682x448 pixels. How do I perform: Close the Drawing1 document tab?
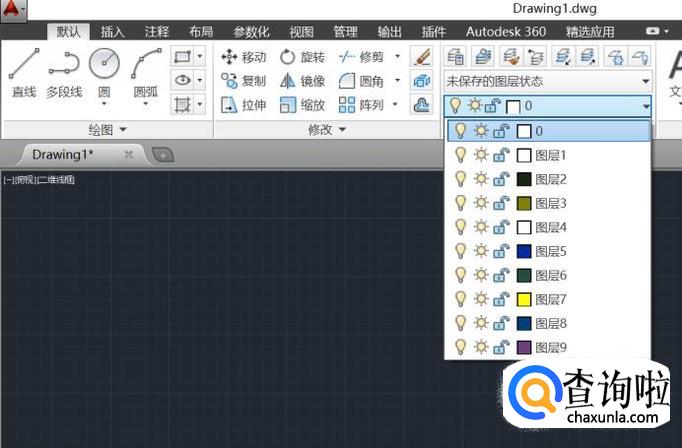click(128, 155)
